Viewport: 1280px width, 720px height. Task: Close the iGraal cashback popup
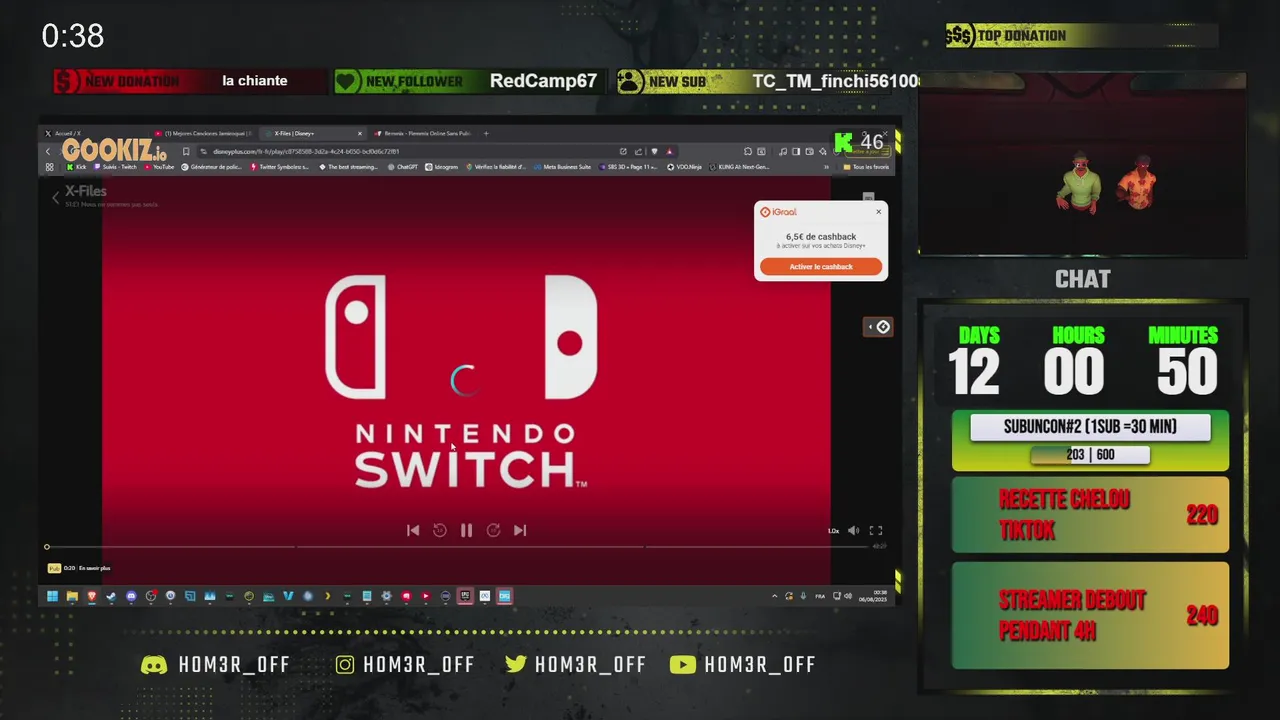coord(879,211)
